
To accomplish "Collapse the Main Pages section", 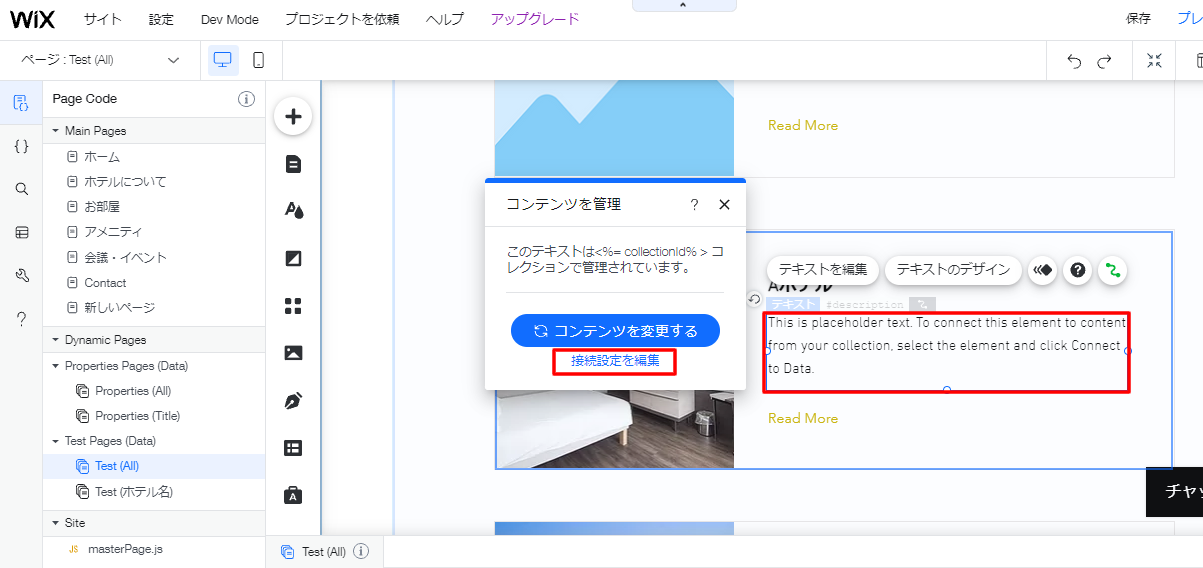I will (57, 131).
